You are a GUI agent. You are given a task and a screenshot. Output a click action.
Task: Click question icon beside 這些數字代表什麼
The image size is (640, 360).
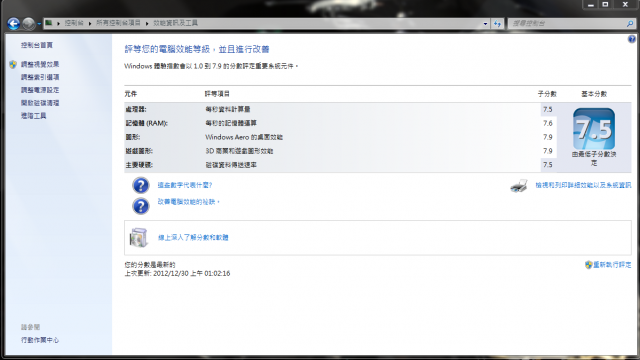[x=141, y=185]
